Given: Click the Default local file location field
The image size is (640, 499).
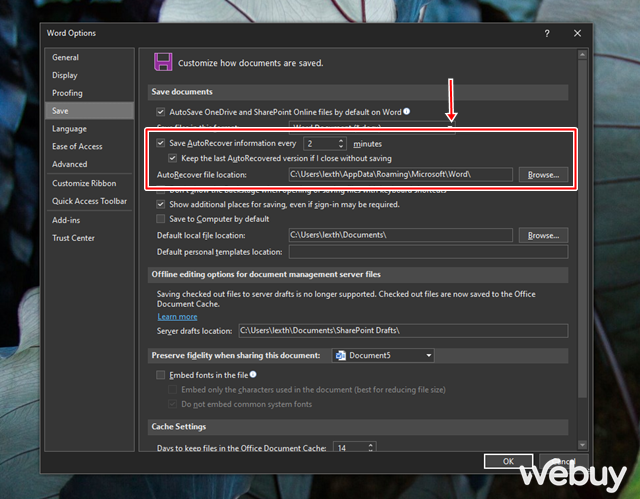Looking at the screenshot, I should (x=399, y=235).
